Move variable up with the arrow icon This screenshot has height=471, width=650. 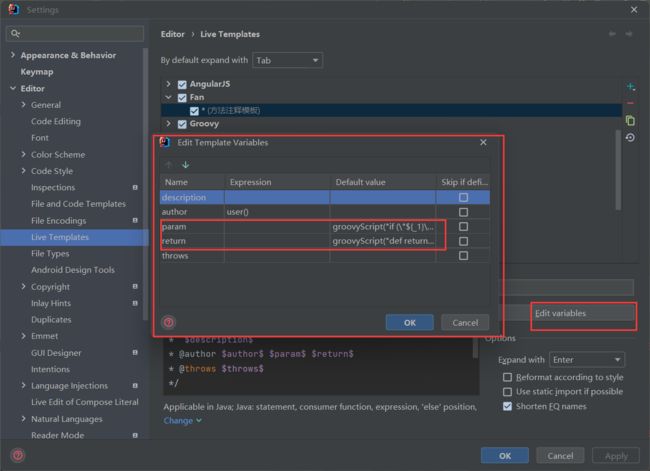point(169,165)
